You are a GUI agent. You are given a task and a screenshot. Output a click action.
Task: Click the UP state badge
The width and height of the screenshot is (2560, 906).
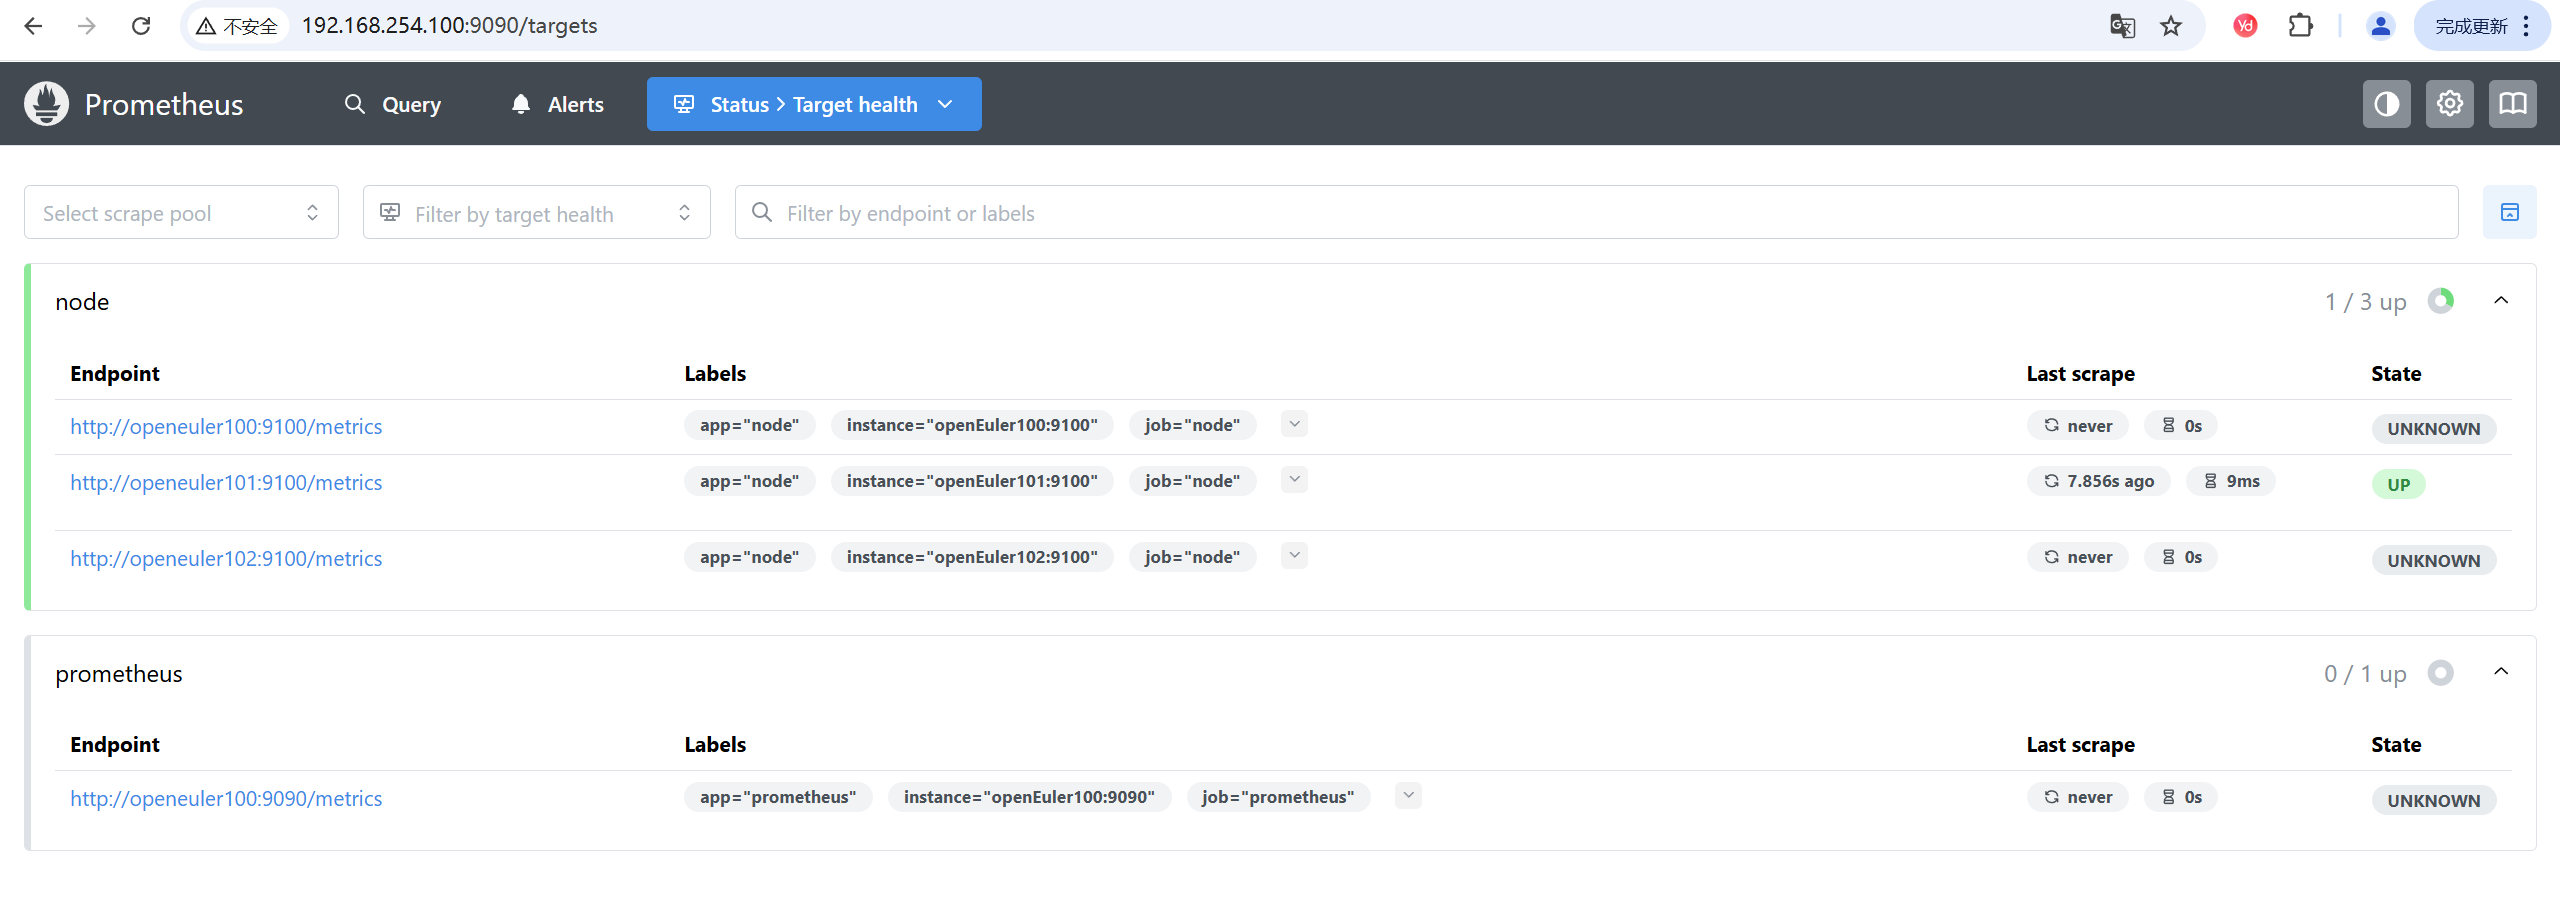point(2398,485)
